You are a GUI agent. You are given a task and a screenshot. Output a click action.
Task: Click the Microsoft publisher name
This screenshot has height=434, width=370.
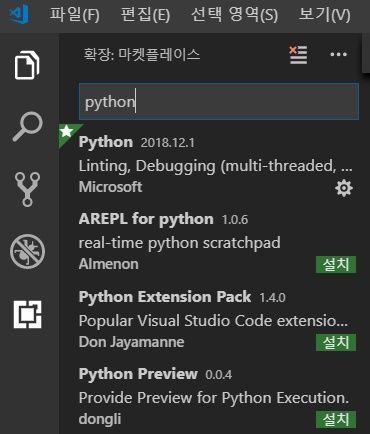coord(110,187)
